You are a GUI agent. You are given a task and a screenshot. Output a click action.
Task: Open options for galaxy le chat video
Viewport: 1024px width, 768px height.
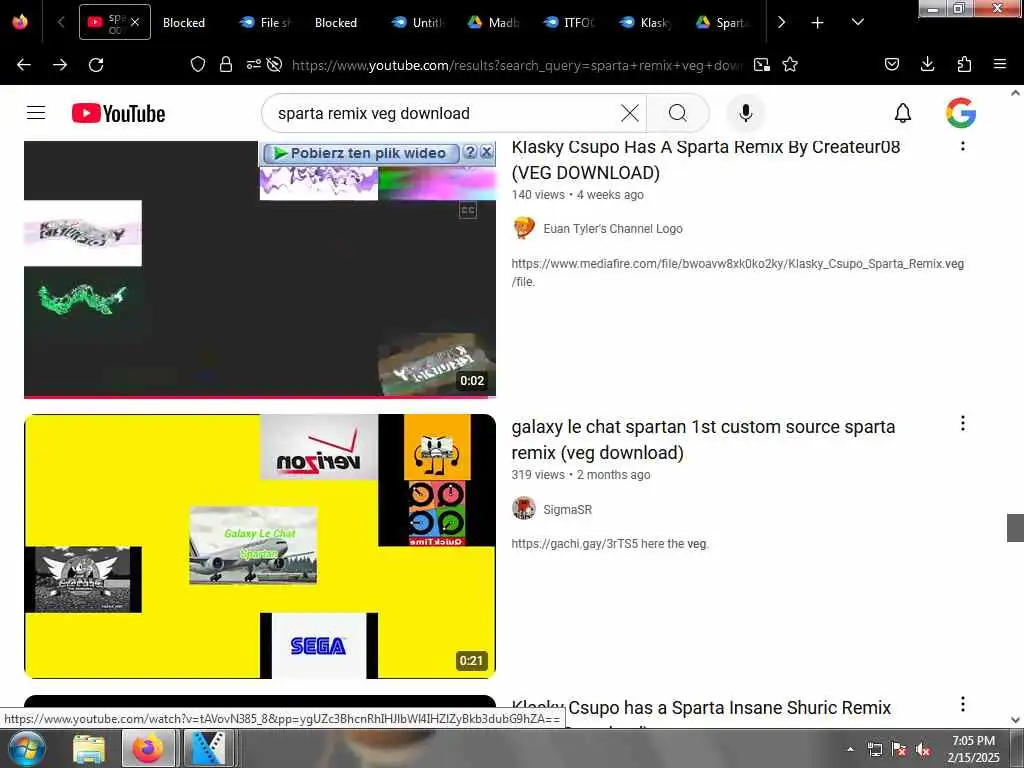963,424
